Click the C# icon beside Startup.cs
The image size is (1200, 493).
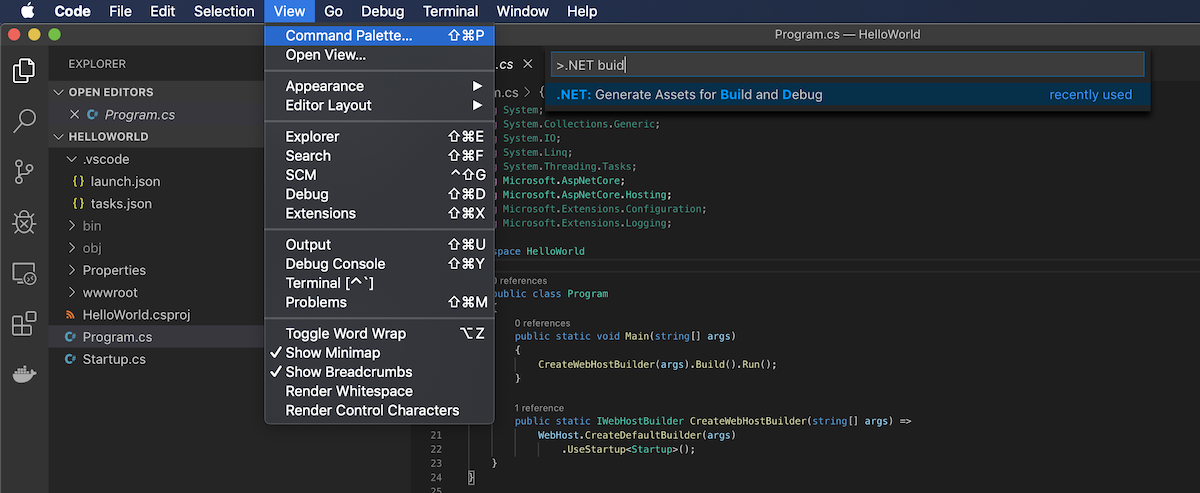[x=70, y=359]
